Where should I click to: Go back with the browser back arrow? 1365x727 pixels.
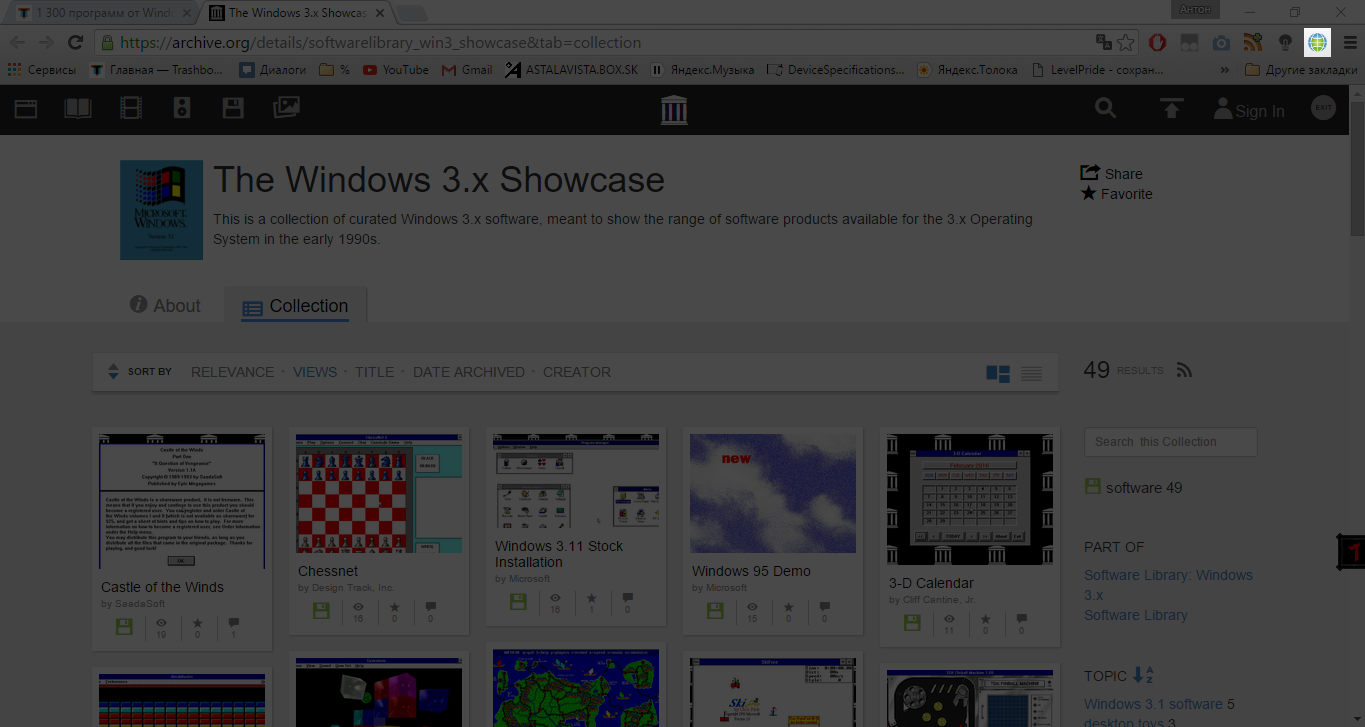pyautogui.click(x=17, y=42)
